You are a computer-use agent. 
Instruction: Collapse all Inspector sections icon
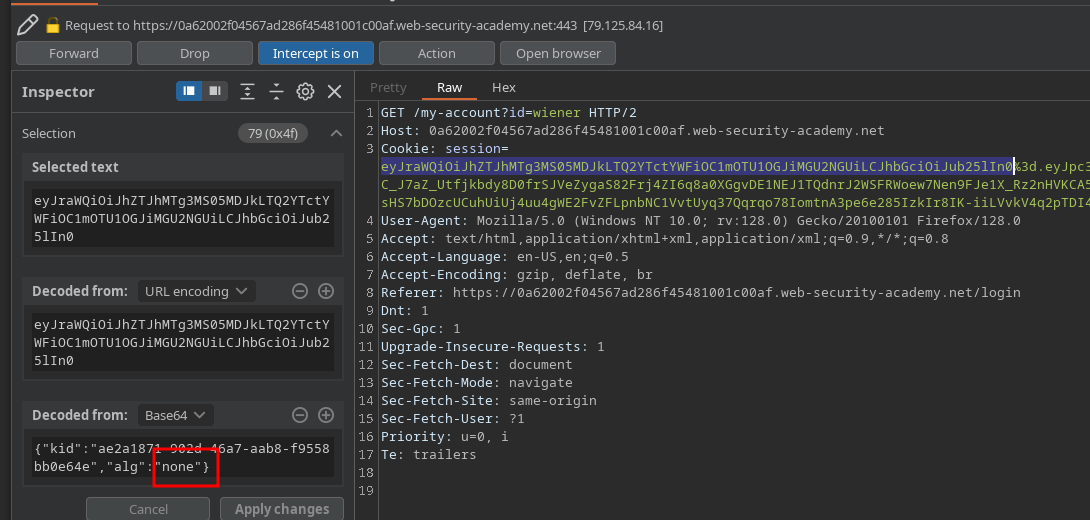[x=277, y=92]
